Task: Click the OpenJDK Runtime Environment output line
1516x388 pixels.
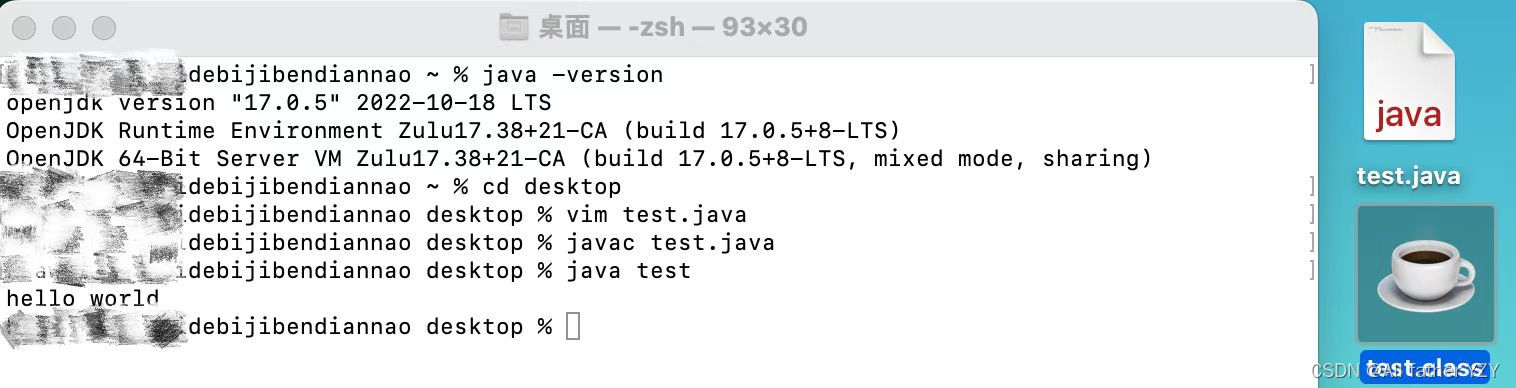Action: pos(453,131)
